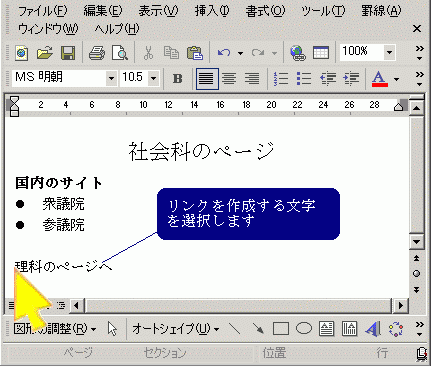Select the Oval drawing tool
The height and width of the screenshot is (367, 431).
[304, 329]
